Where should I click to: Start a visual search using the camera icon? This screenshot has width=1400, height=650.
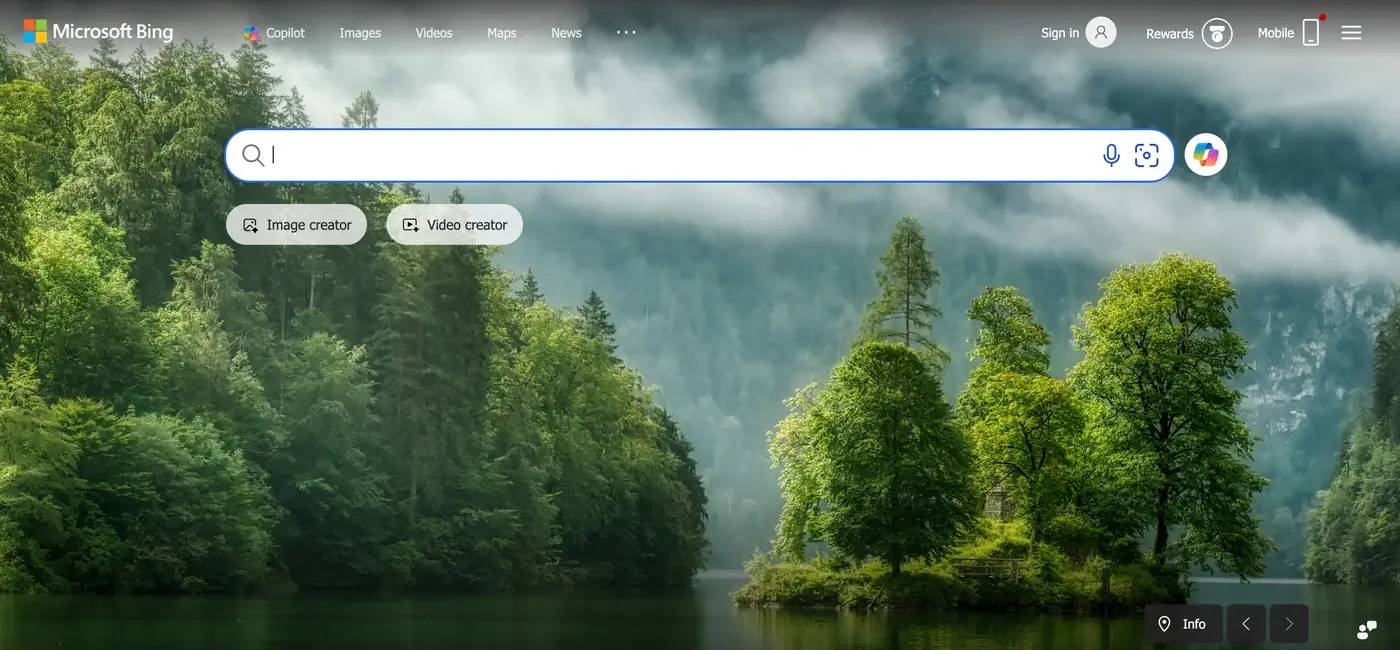point(1146,154)
